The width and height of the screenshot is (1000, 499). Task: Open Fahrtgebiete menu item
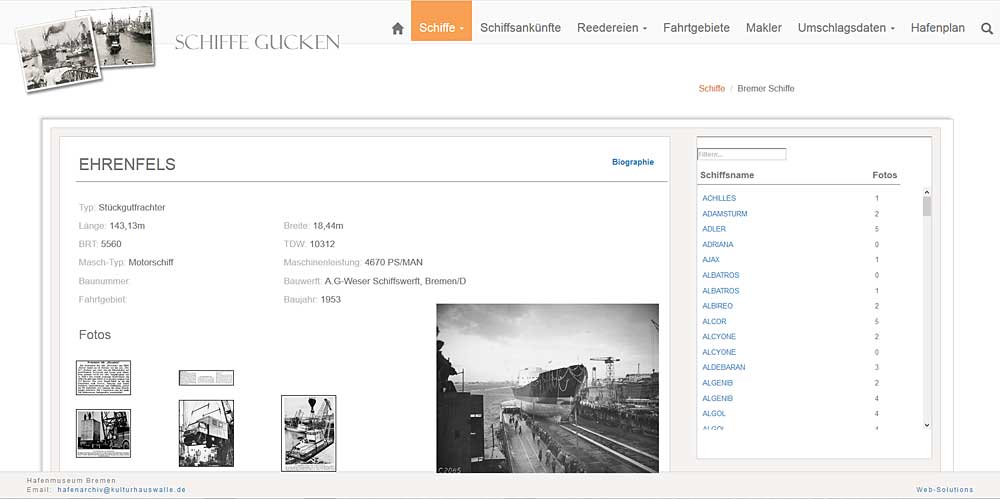coord(696,28)
